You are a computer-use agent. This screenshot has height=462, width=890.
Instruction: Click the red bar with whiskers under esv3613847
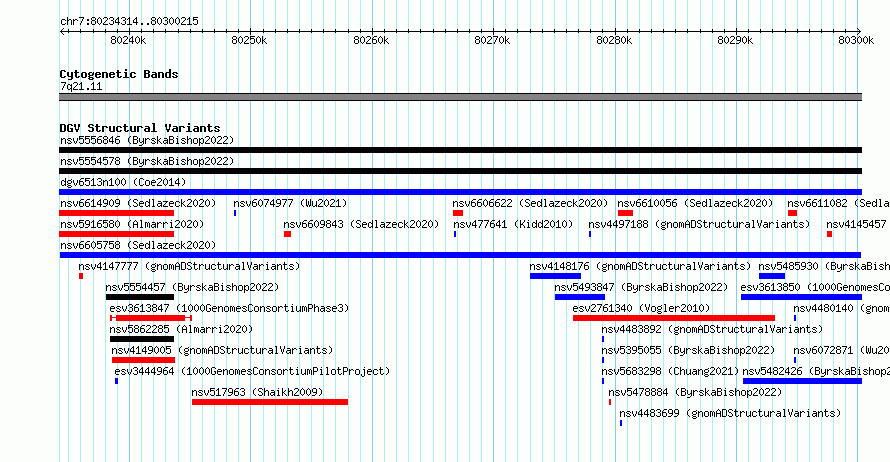[x=151, y=318]
